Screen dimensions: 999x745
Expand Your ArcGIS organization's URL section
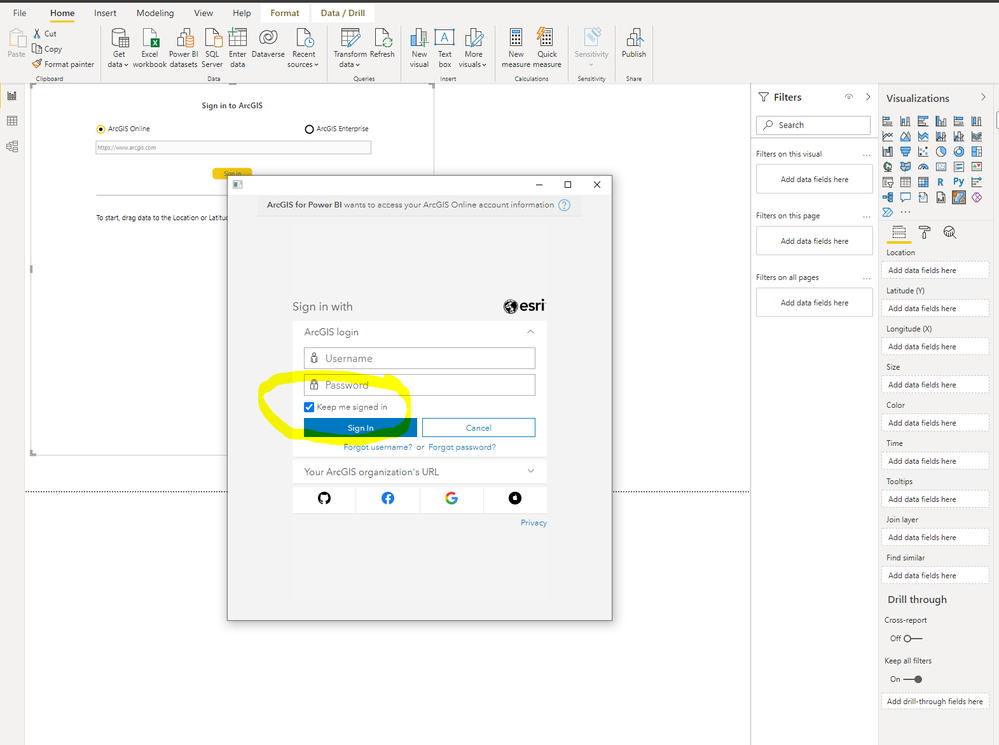point(530,471)
